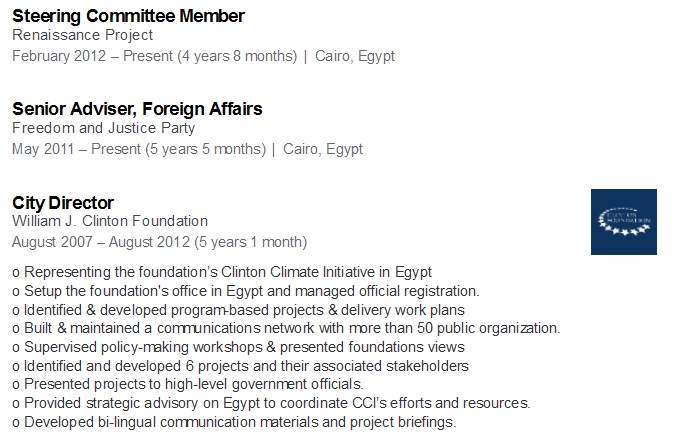Click the Renaissance Project organization name

pyautogui.click(x=82, y=35)
